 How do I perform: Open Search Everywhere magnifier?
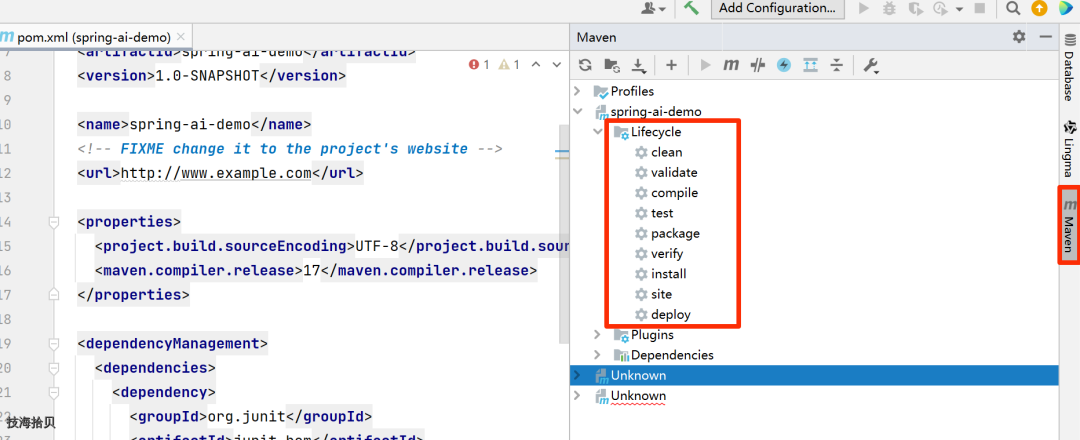pos(1012,8)
